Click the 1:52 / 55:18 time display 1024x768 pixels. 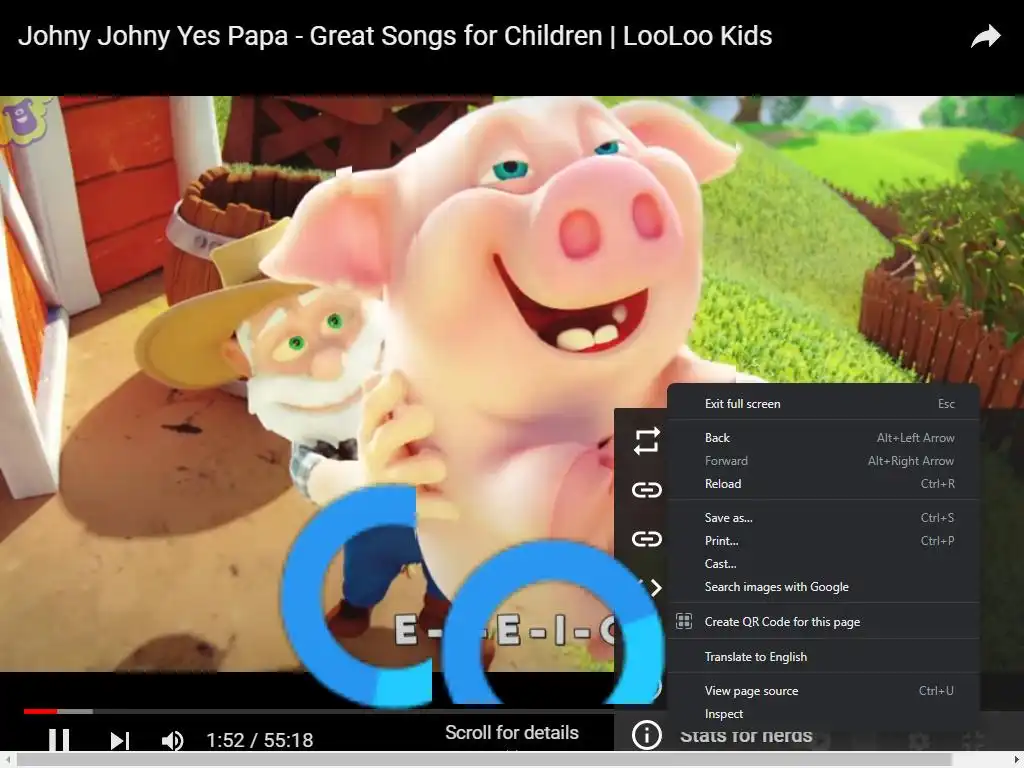pos(259,740)
